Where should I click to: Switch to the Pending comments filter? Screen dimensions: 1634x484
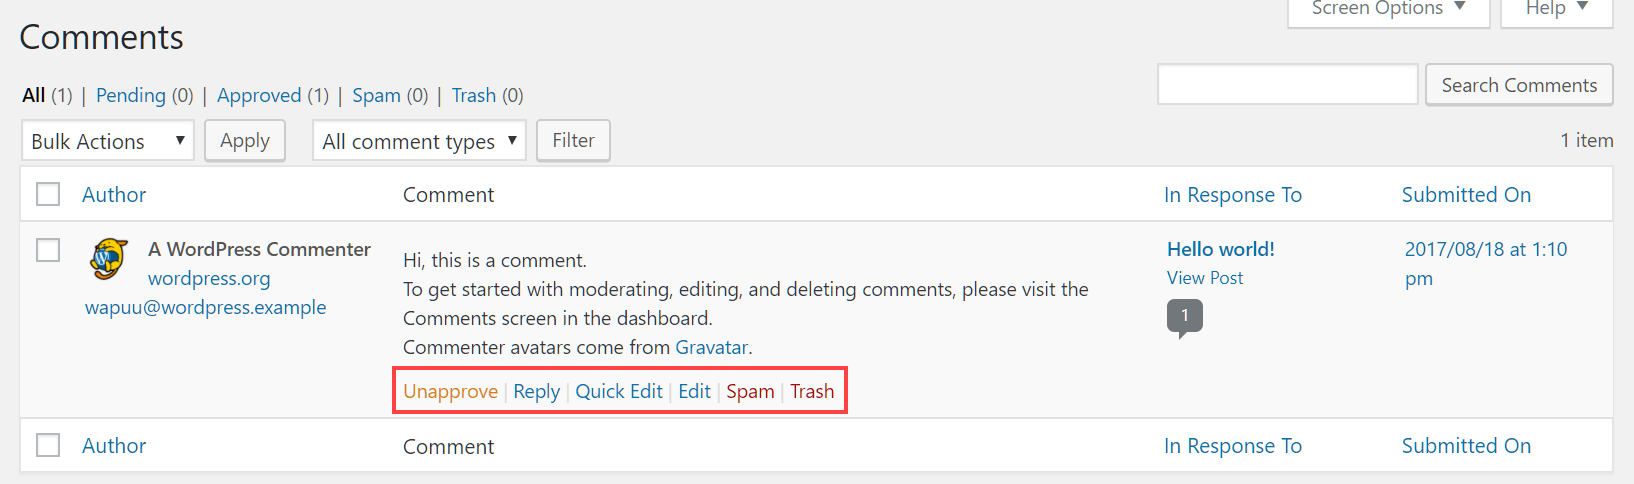coord(131,95)
